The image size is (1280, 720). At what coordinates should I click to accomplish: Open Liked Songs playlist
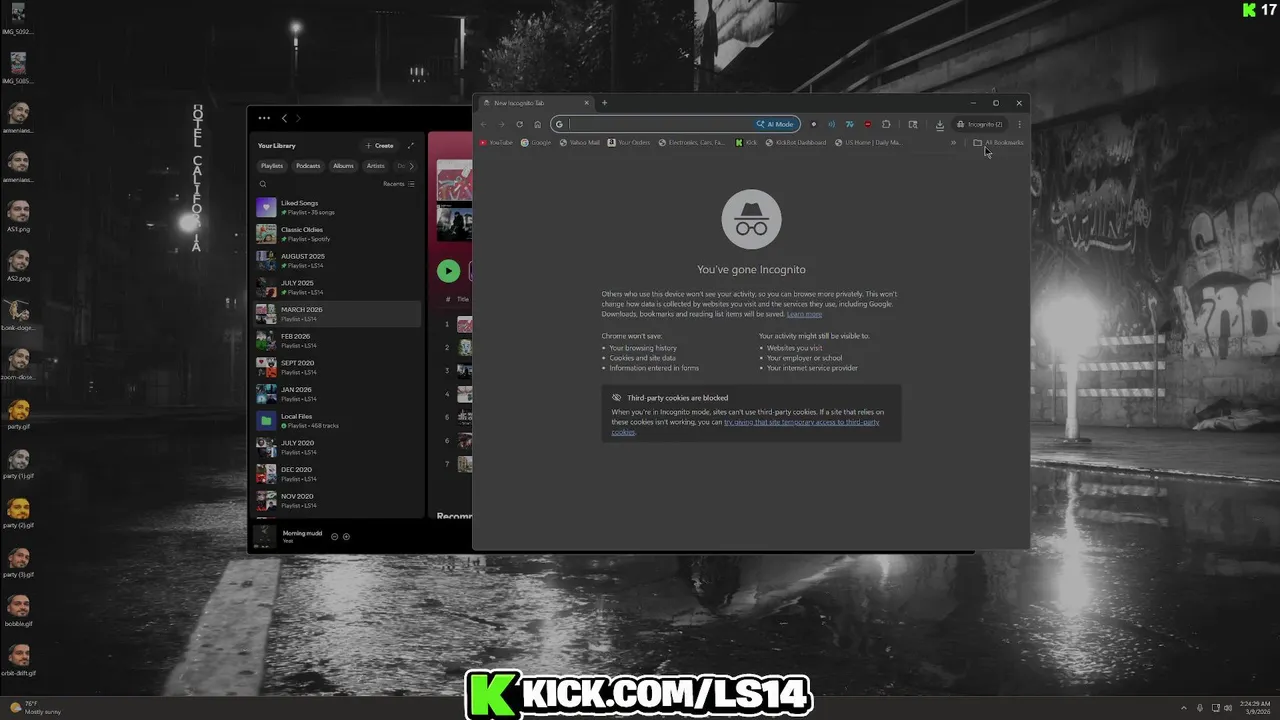(x=338, y=207)
